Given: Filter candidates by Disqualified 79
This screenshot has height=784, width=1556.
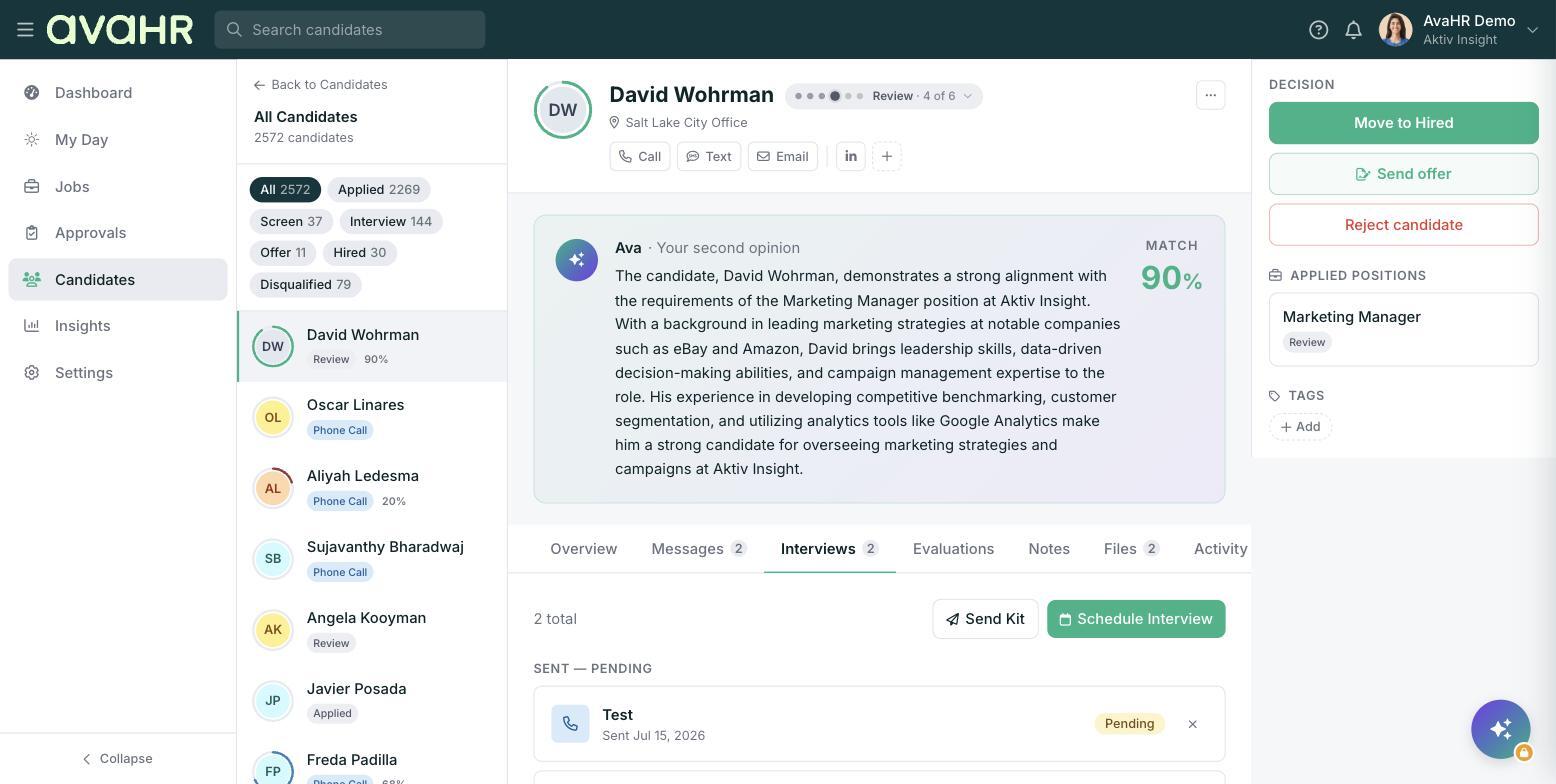Looking at the screenshot, I should click(x=305, y=285).
